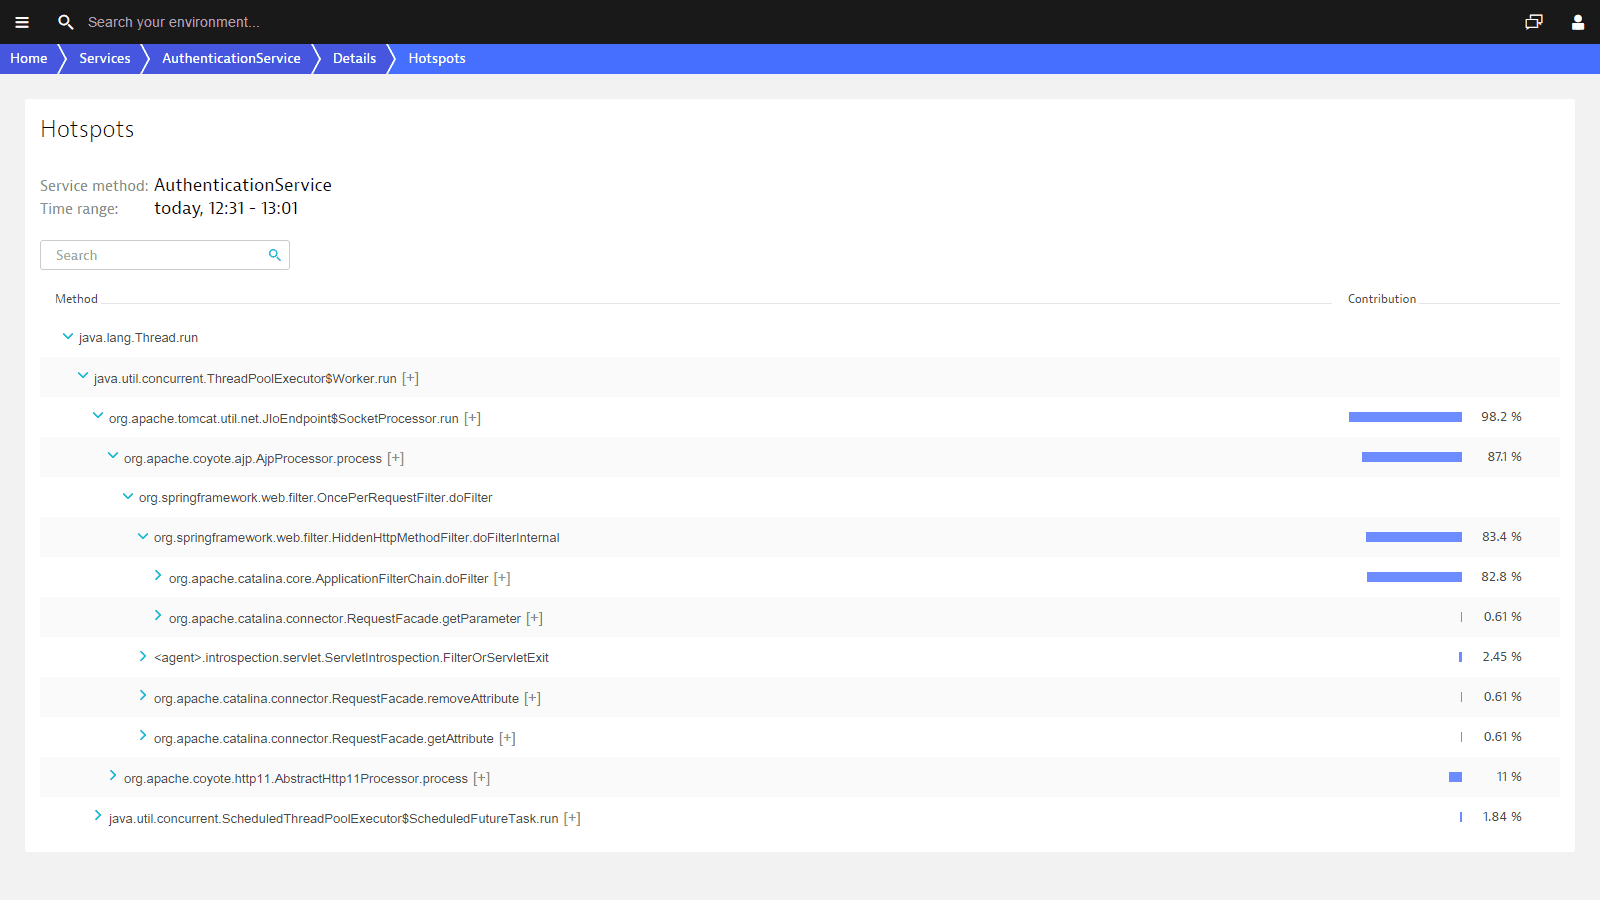
Task: Select the FilterOrServletExit method text
Action: 351,658
